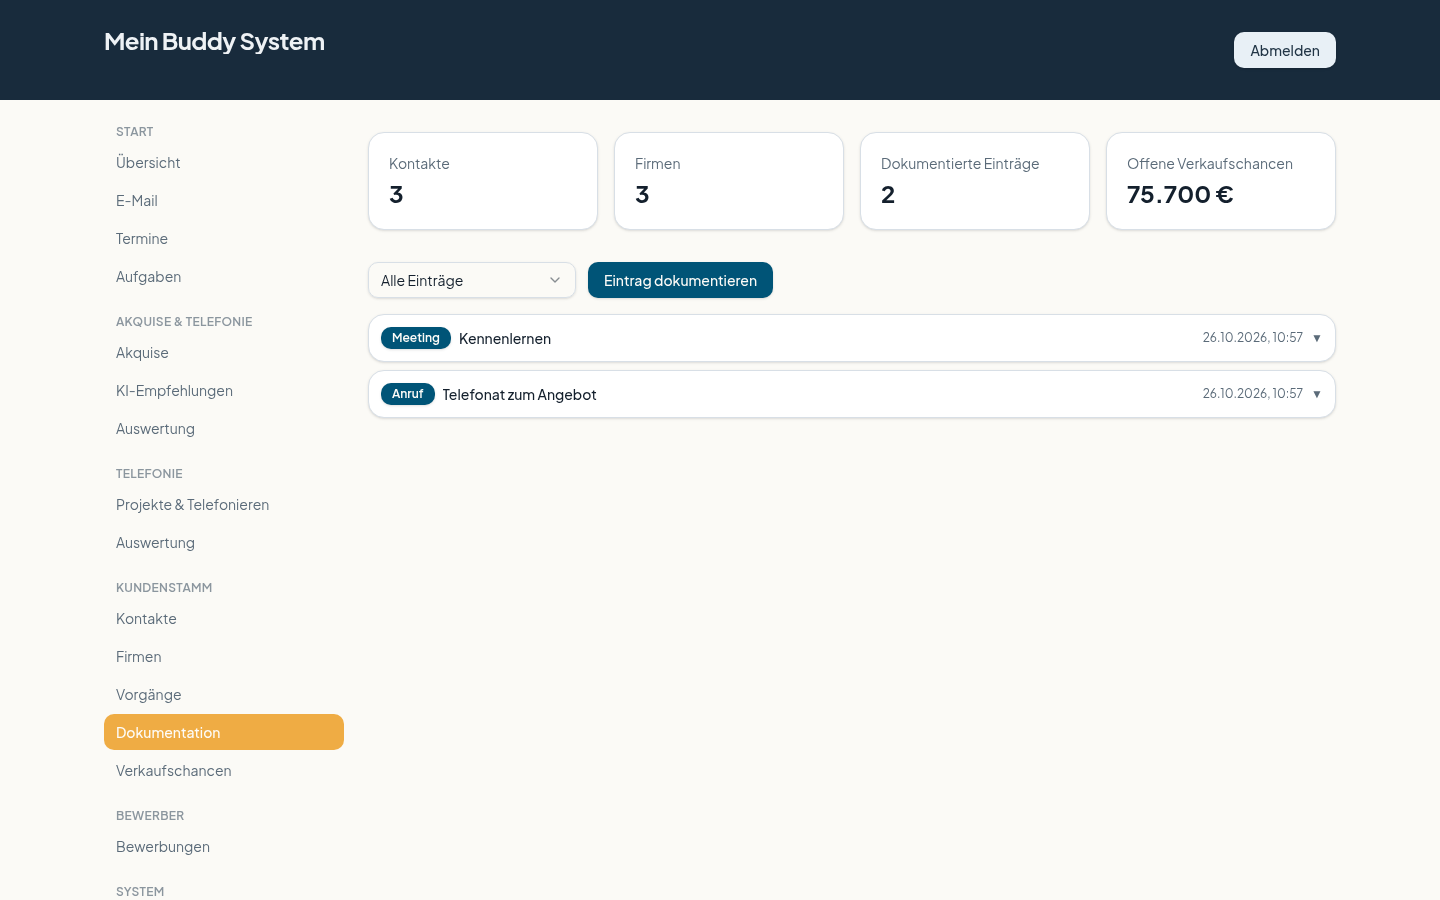Open Auswertung under Akquise & Telefonie
Screen dimensions: 1440x900
224,428
